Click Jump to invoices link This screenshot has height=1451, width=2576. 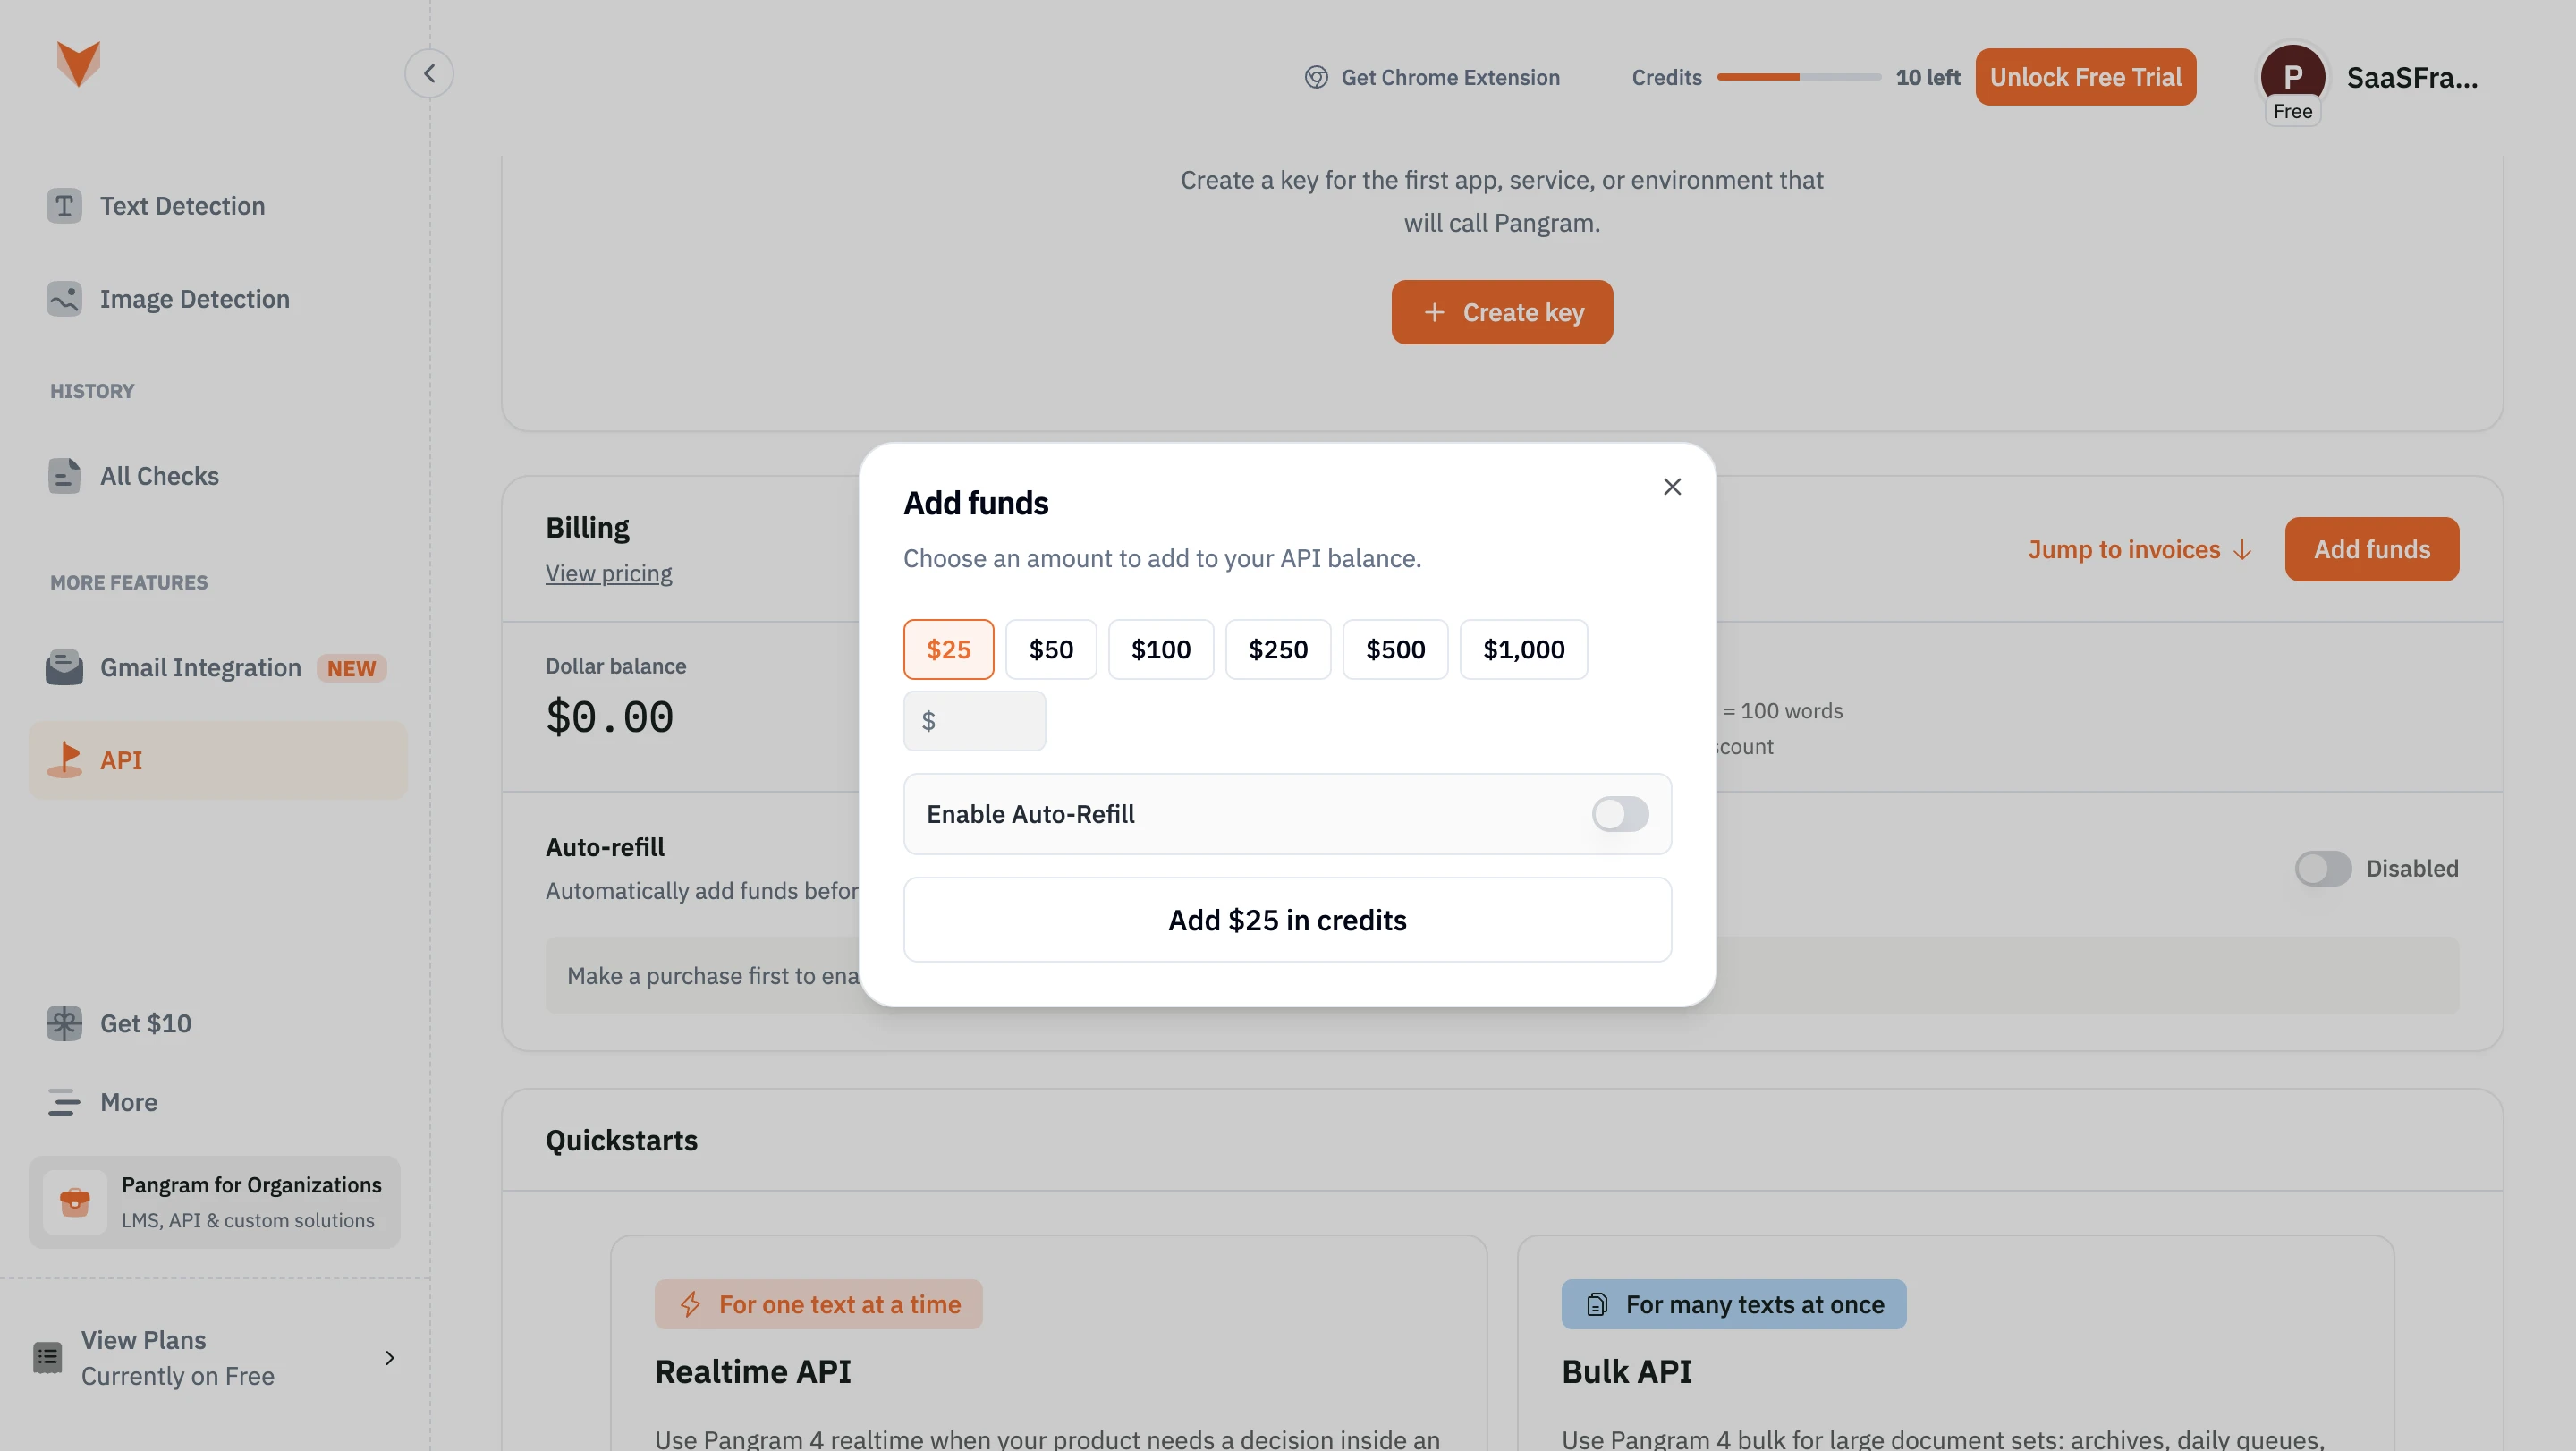pyautogui.click(x=2139, y=549)
